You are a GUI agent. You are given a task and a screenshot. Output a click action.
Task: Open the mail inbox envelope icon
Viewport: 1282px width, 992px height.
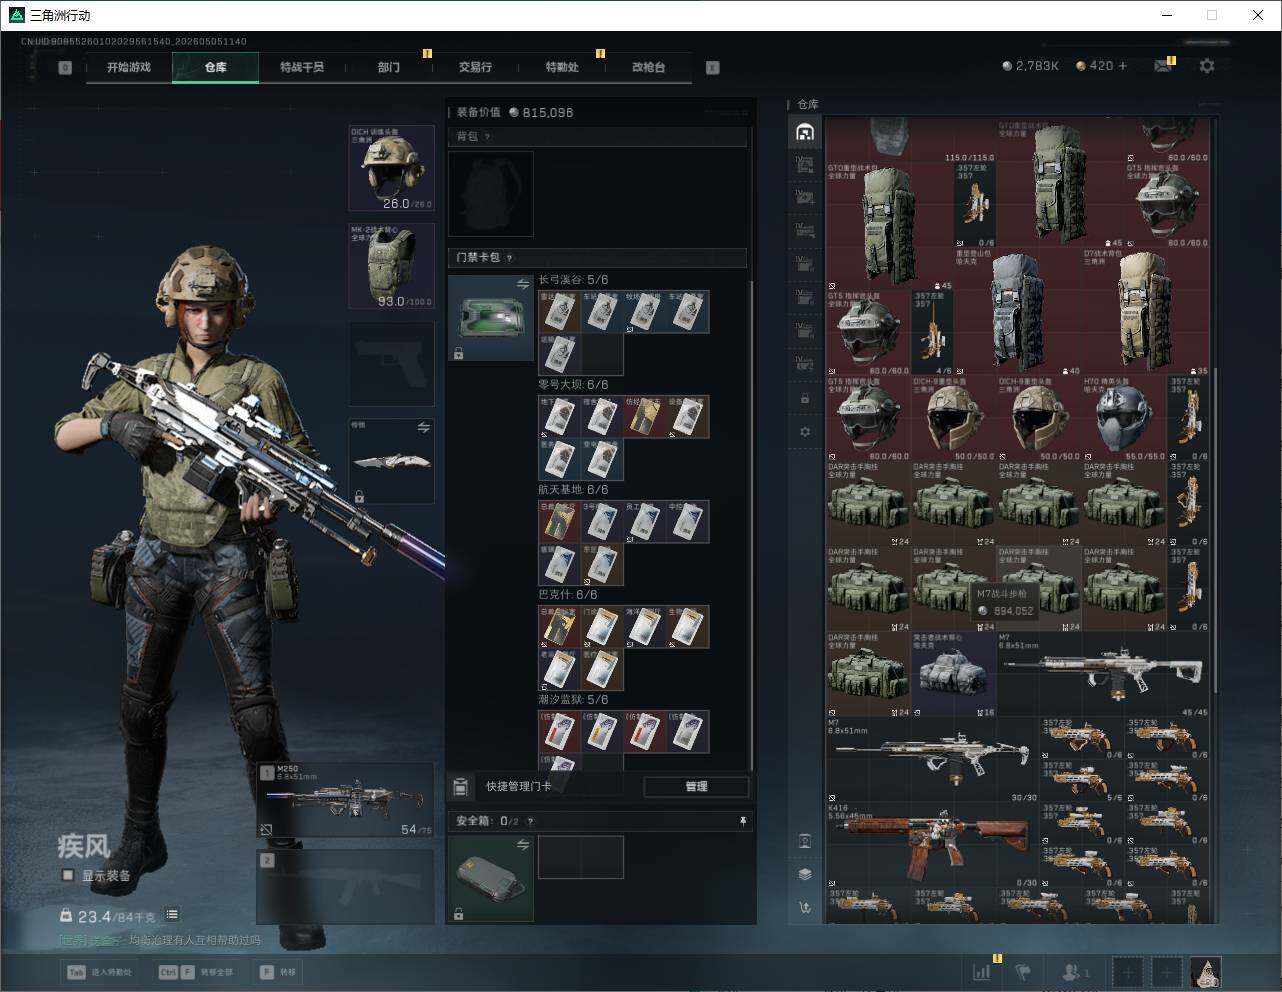click(x=1162, y=66)
